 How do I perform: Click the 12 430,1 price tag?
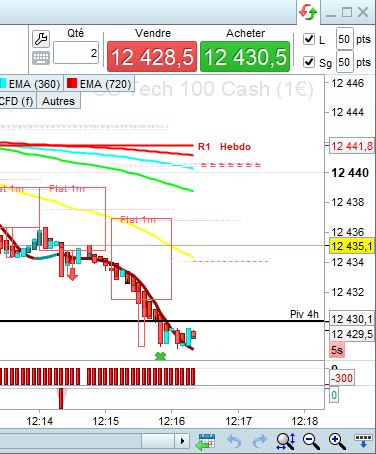click(x=352, y=319)
